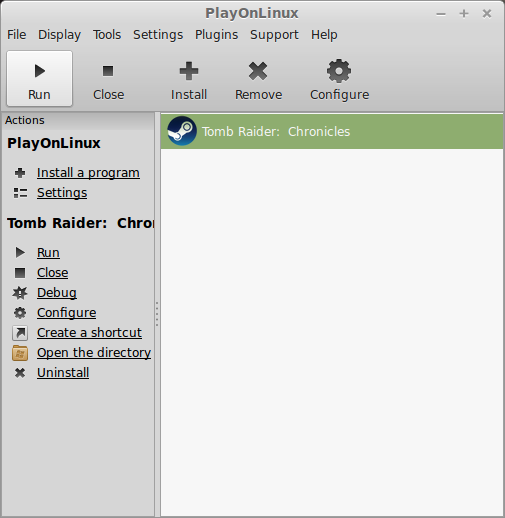This screenshot has height=518, width=505.
Task: Click the Run toolbar button
Action: point(39,79)
